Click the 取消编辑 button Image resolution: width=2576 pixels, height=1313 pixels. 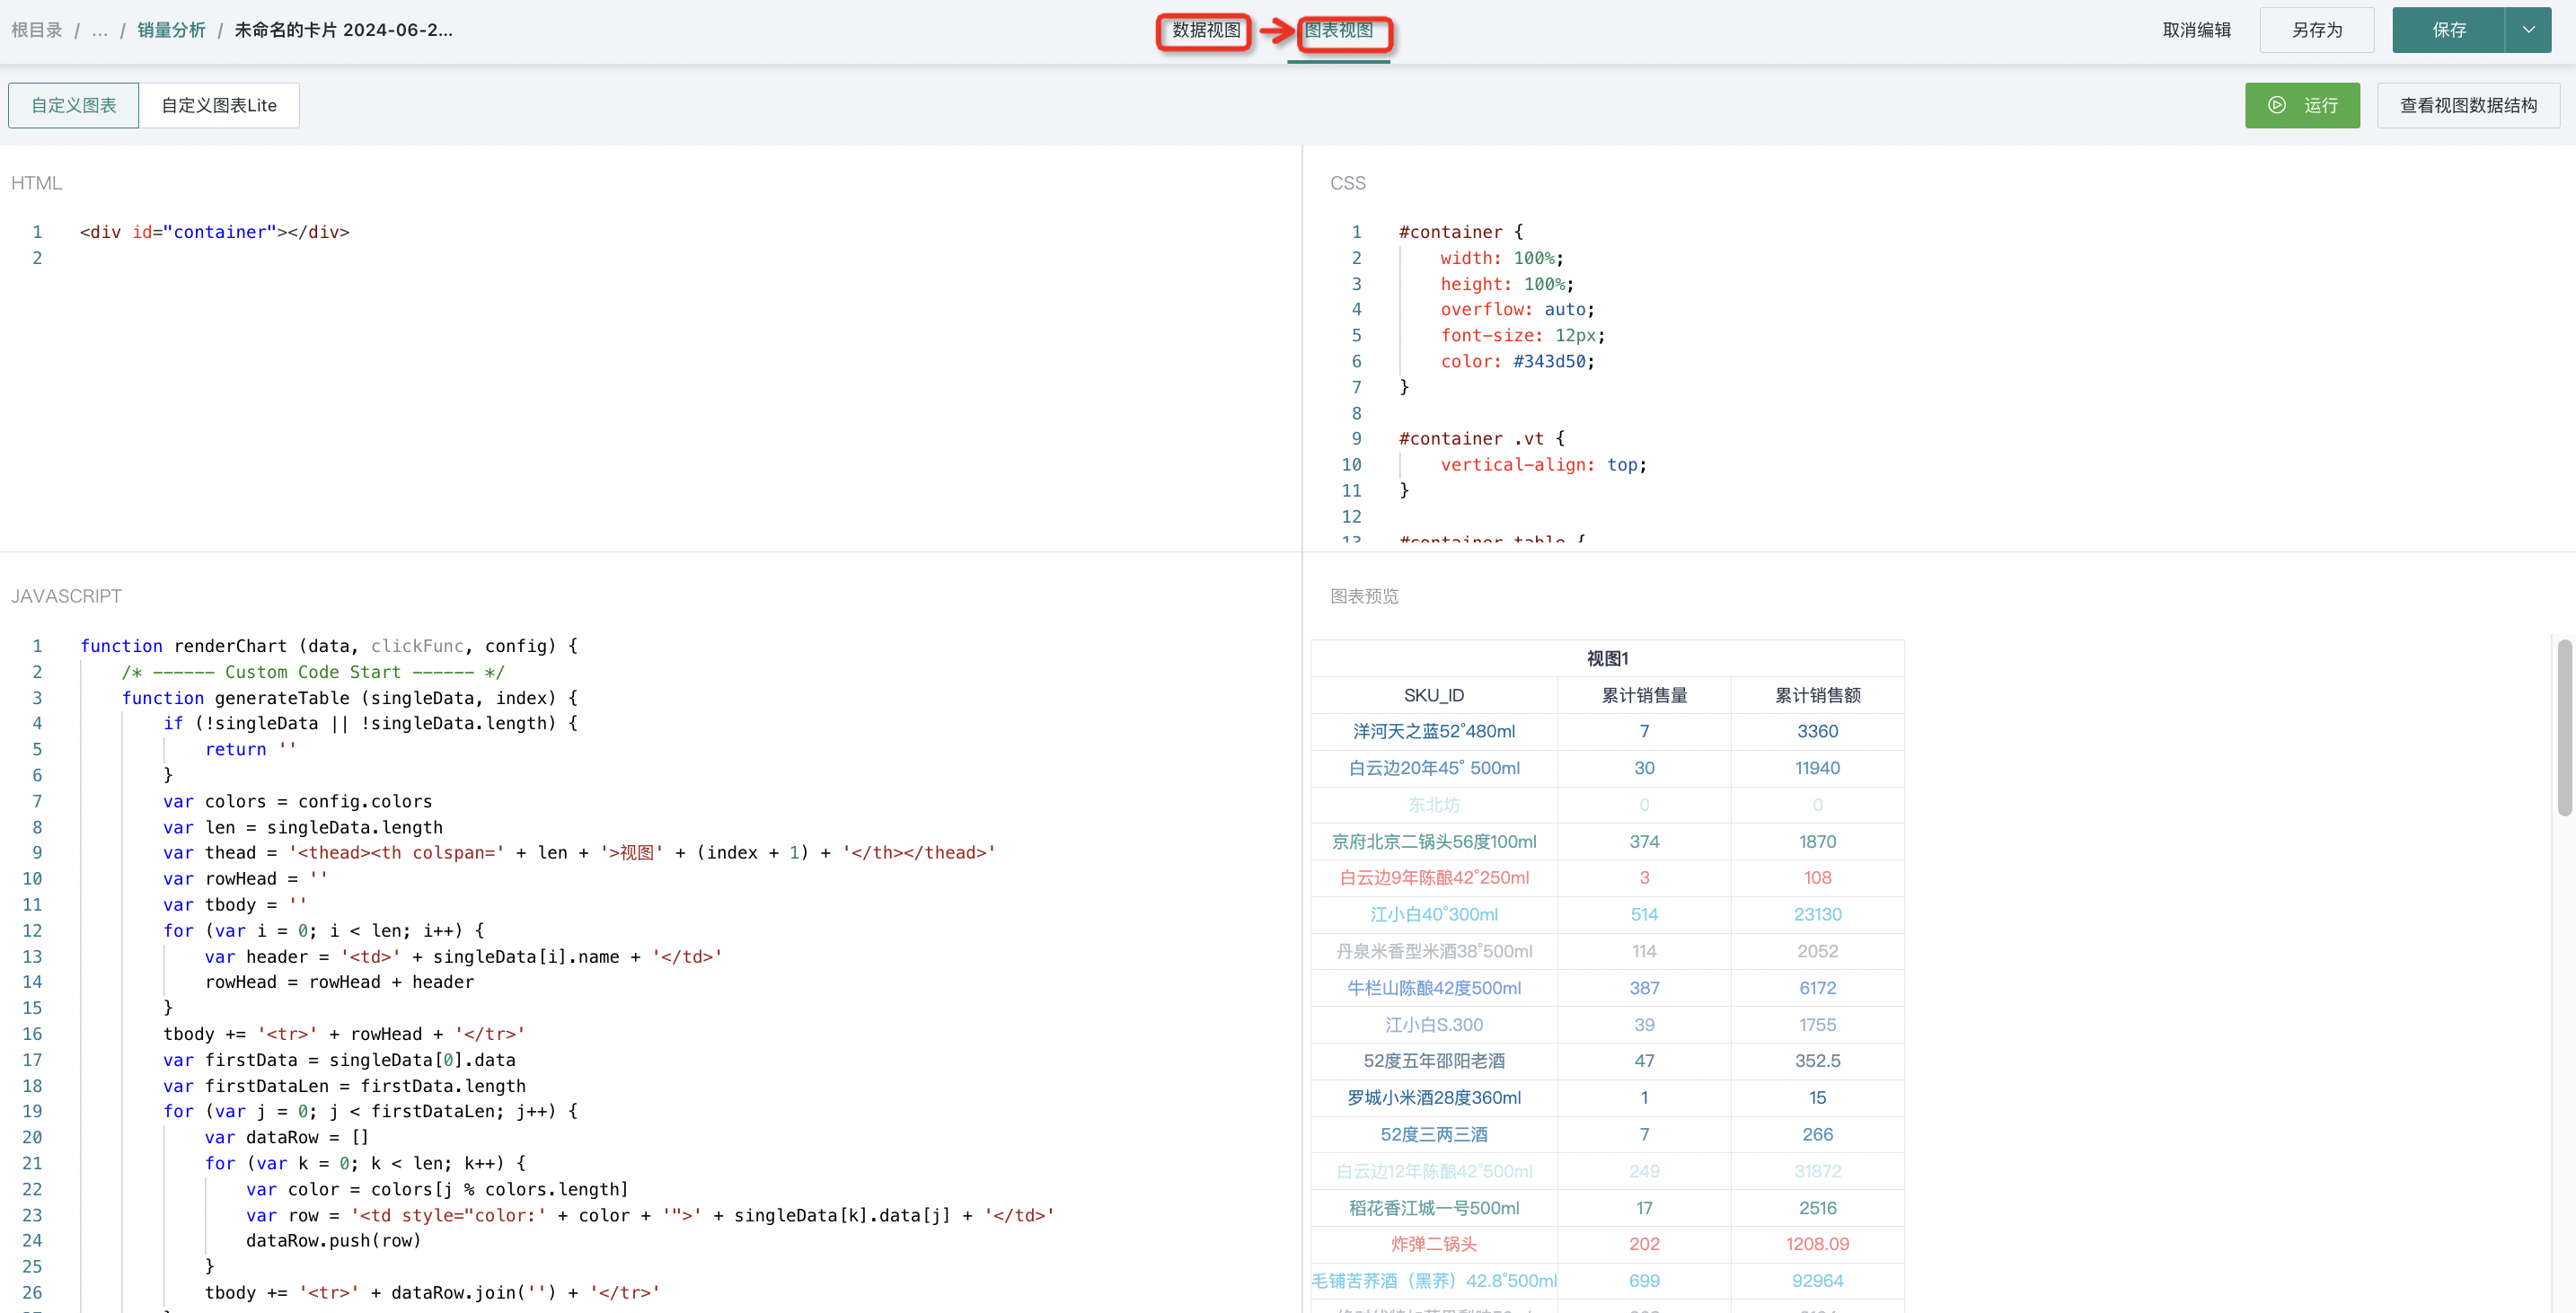point(2196,30)
